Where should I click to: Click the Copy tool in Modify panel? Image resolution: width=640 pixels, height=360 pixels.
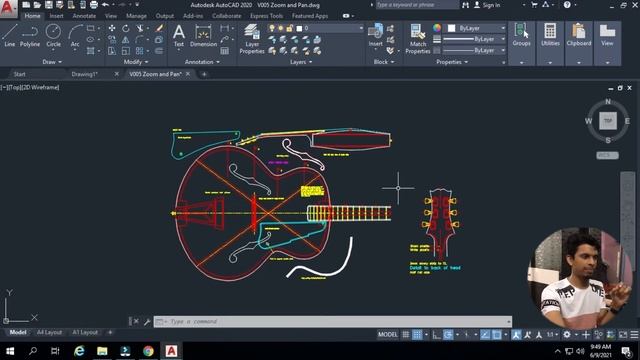[x=112, y=40]
